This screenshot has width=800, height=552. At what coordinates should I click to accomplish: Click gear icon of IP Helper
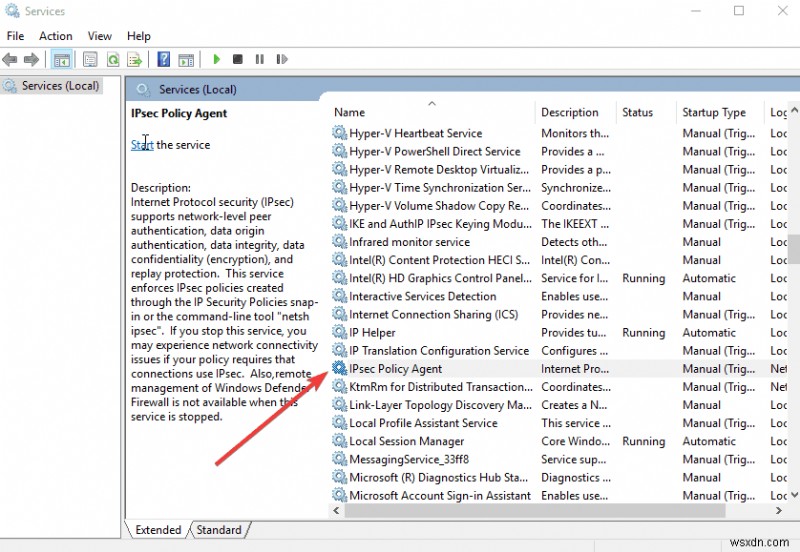click(x=339, y=332)
